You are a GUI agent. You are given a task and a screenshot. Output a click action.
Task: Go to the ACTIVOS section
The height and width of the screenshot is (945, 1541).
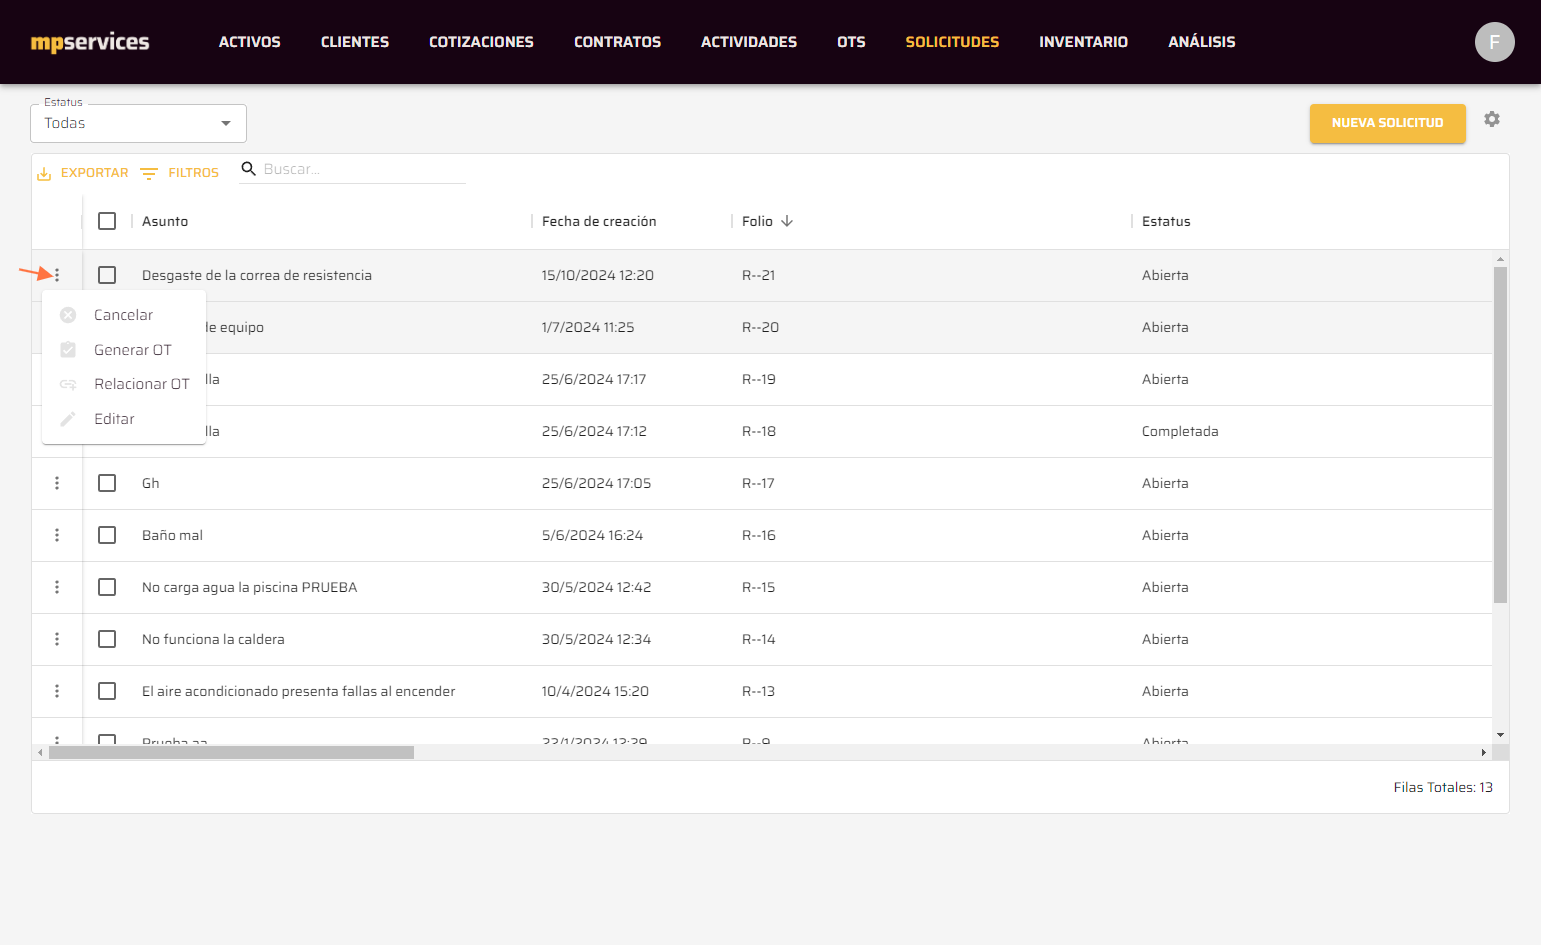point(250,42)
